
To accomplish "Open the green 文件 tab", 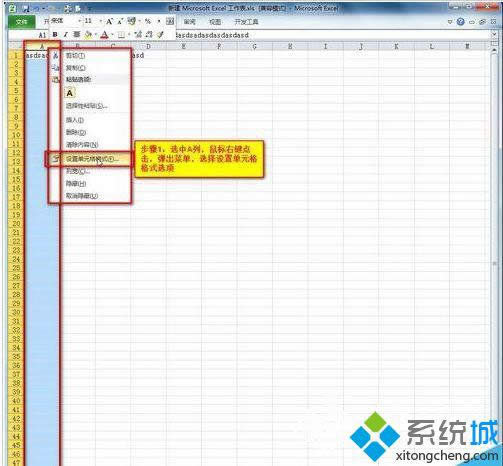I will (x=21, y=22).
